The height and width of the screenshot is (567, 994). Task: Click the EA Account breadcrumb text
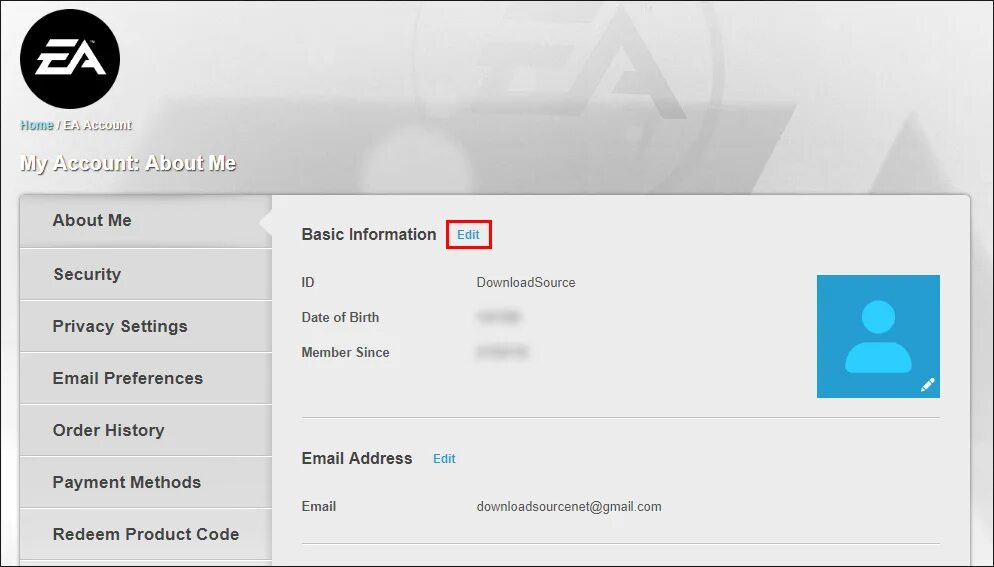pyautogui.click(x=98, y=125)
